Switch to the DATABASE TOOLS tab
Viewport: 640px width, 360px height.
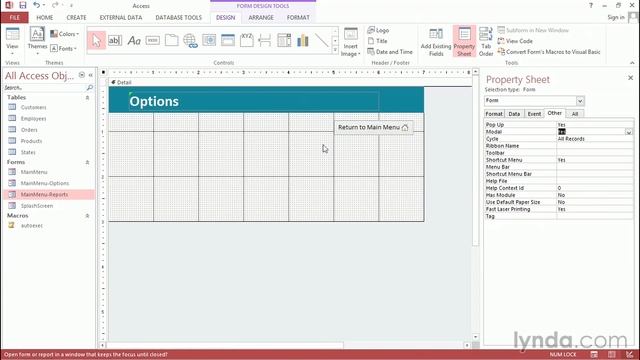[x=178, y=18]
